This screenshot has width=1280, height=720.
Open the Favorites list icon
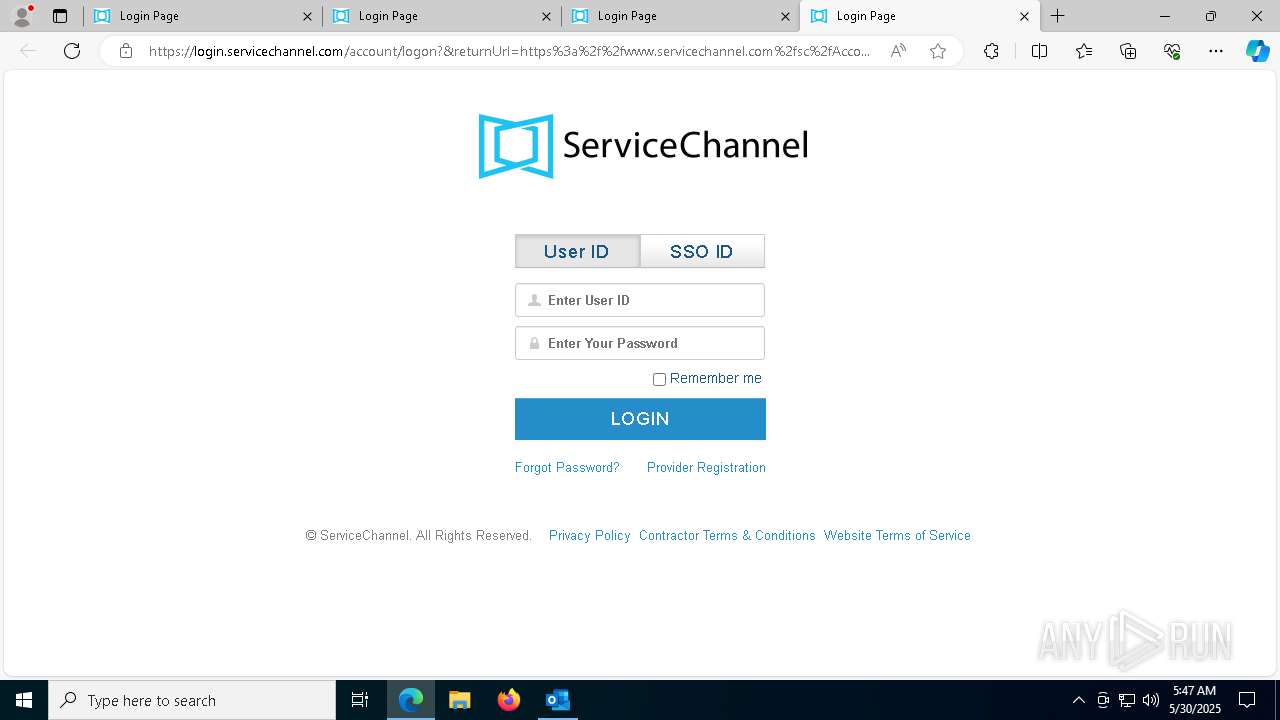point(1084,51)
